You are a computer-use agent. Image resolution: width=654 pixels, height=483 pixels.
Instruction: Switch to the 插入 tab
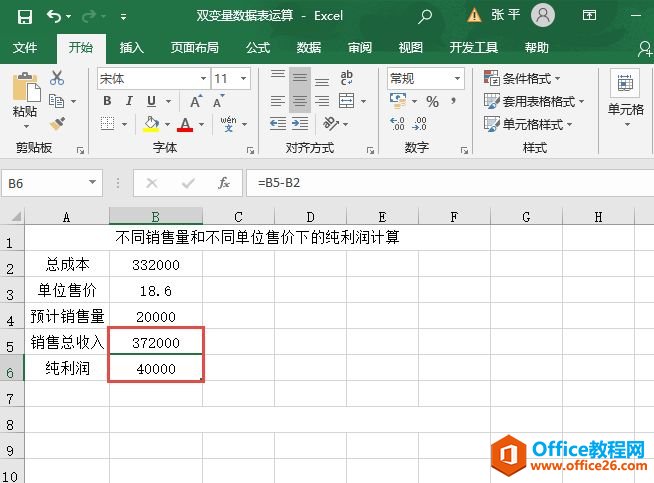coord(131,48)
